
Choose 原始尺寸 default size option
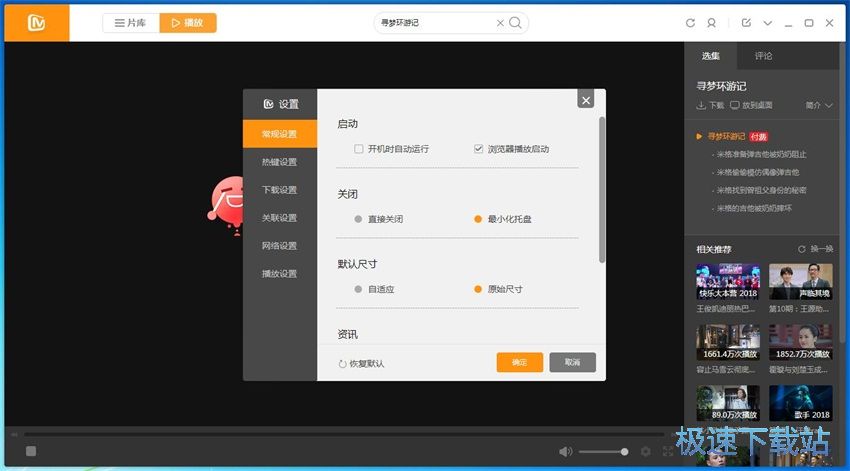pyautogui.click(x=478, y=289)
